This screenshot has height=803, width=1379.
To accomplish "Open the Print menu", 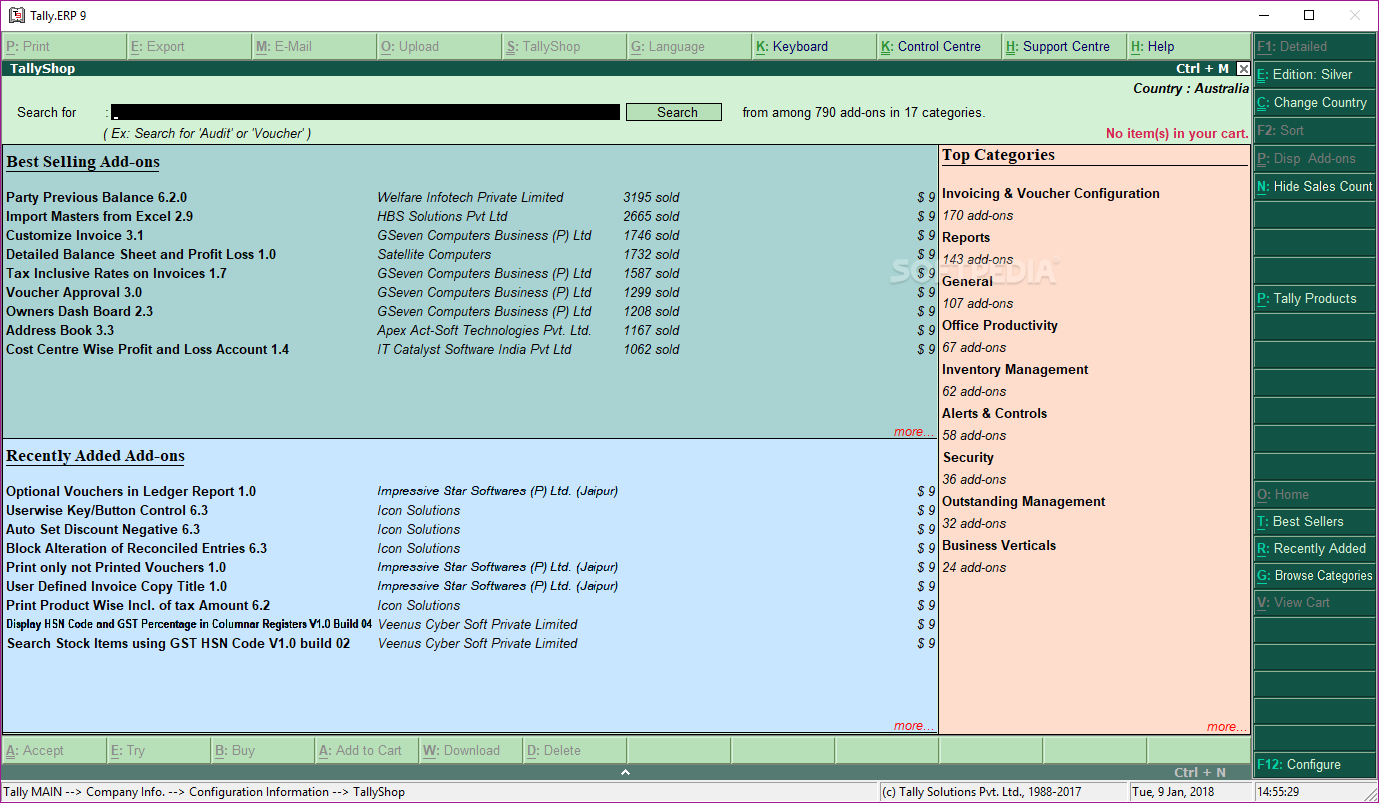I will (x=65, y=46).
